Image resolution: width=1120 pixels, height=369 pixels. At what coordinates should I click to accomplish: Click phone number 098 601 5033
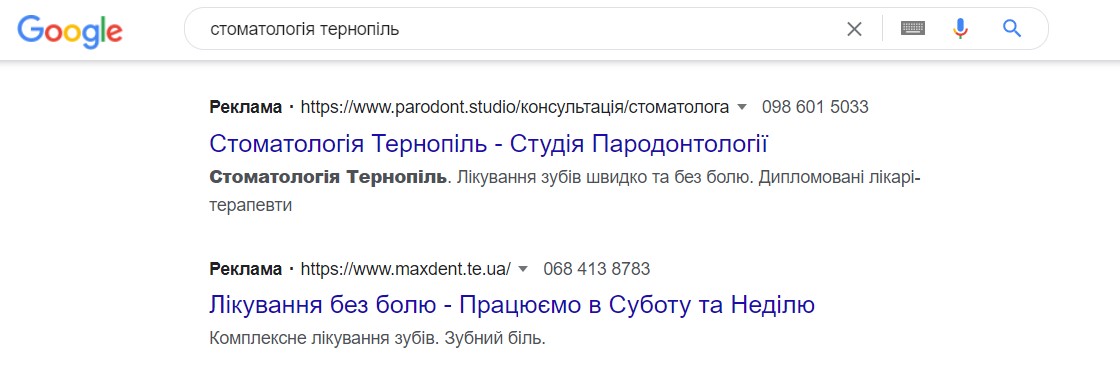(x=815, y=108)
